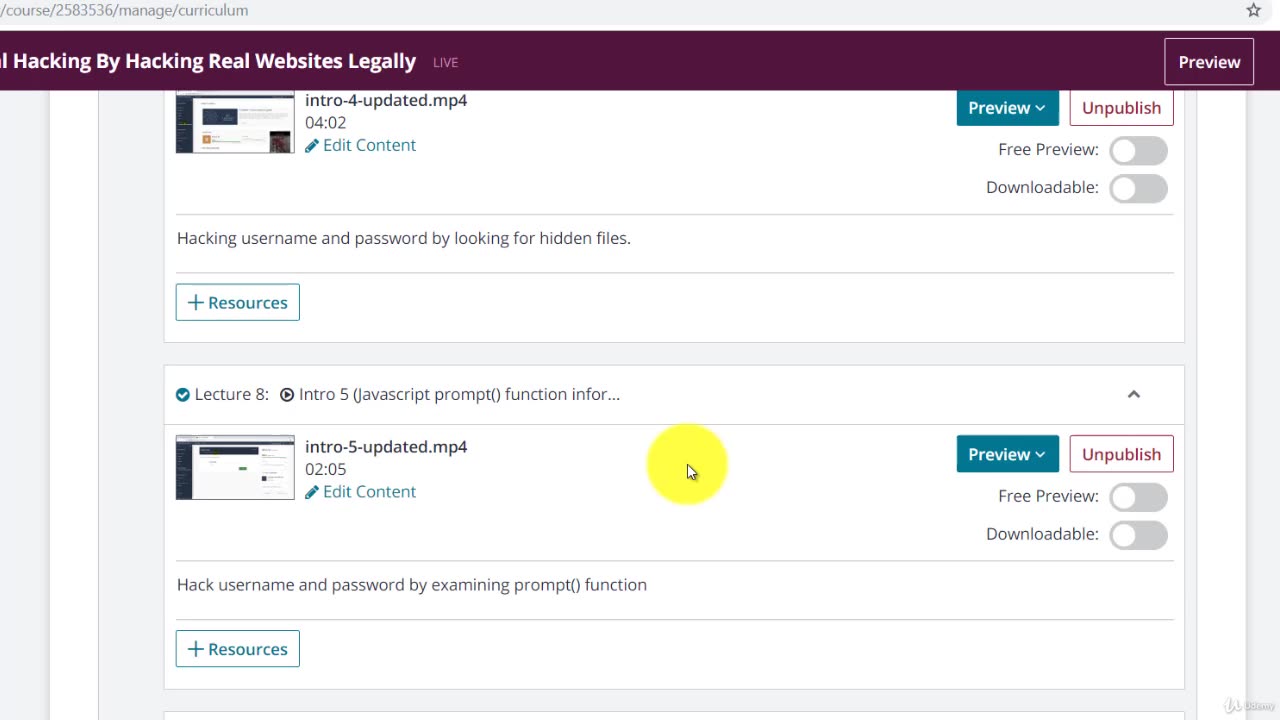Screen dimensions: 1280x720
Task: Click Lecture 8 green checkmark icon
Action: click(x=183, y=395)
